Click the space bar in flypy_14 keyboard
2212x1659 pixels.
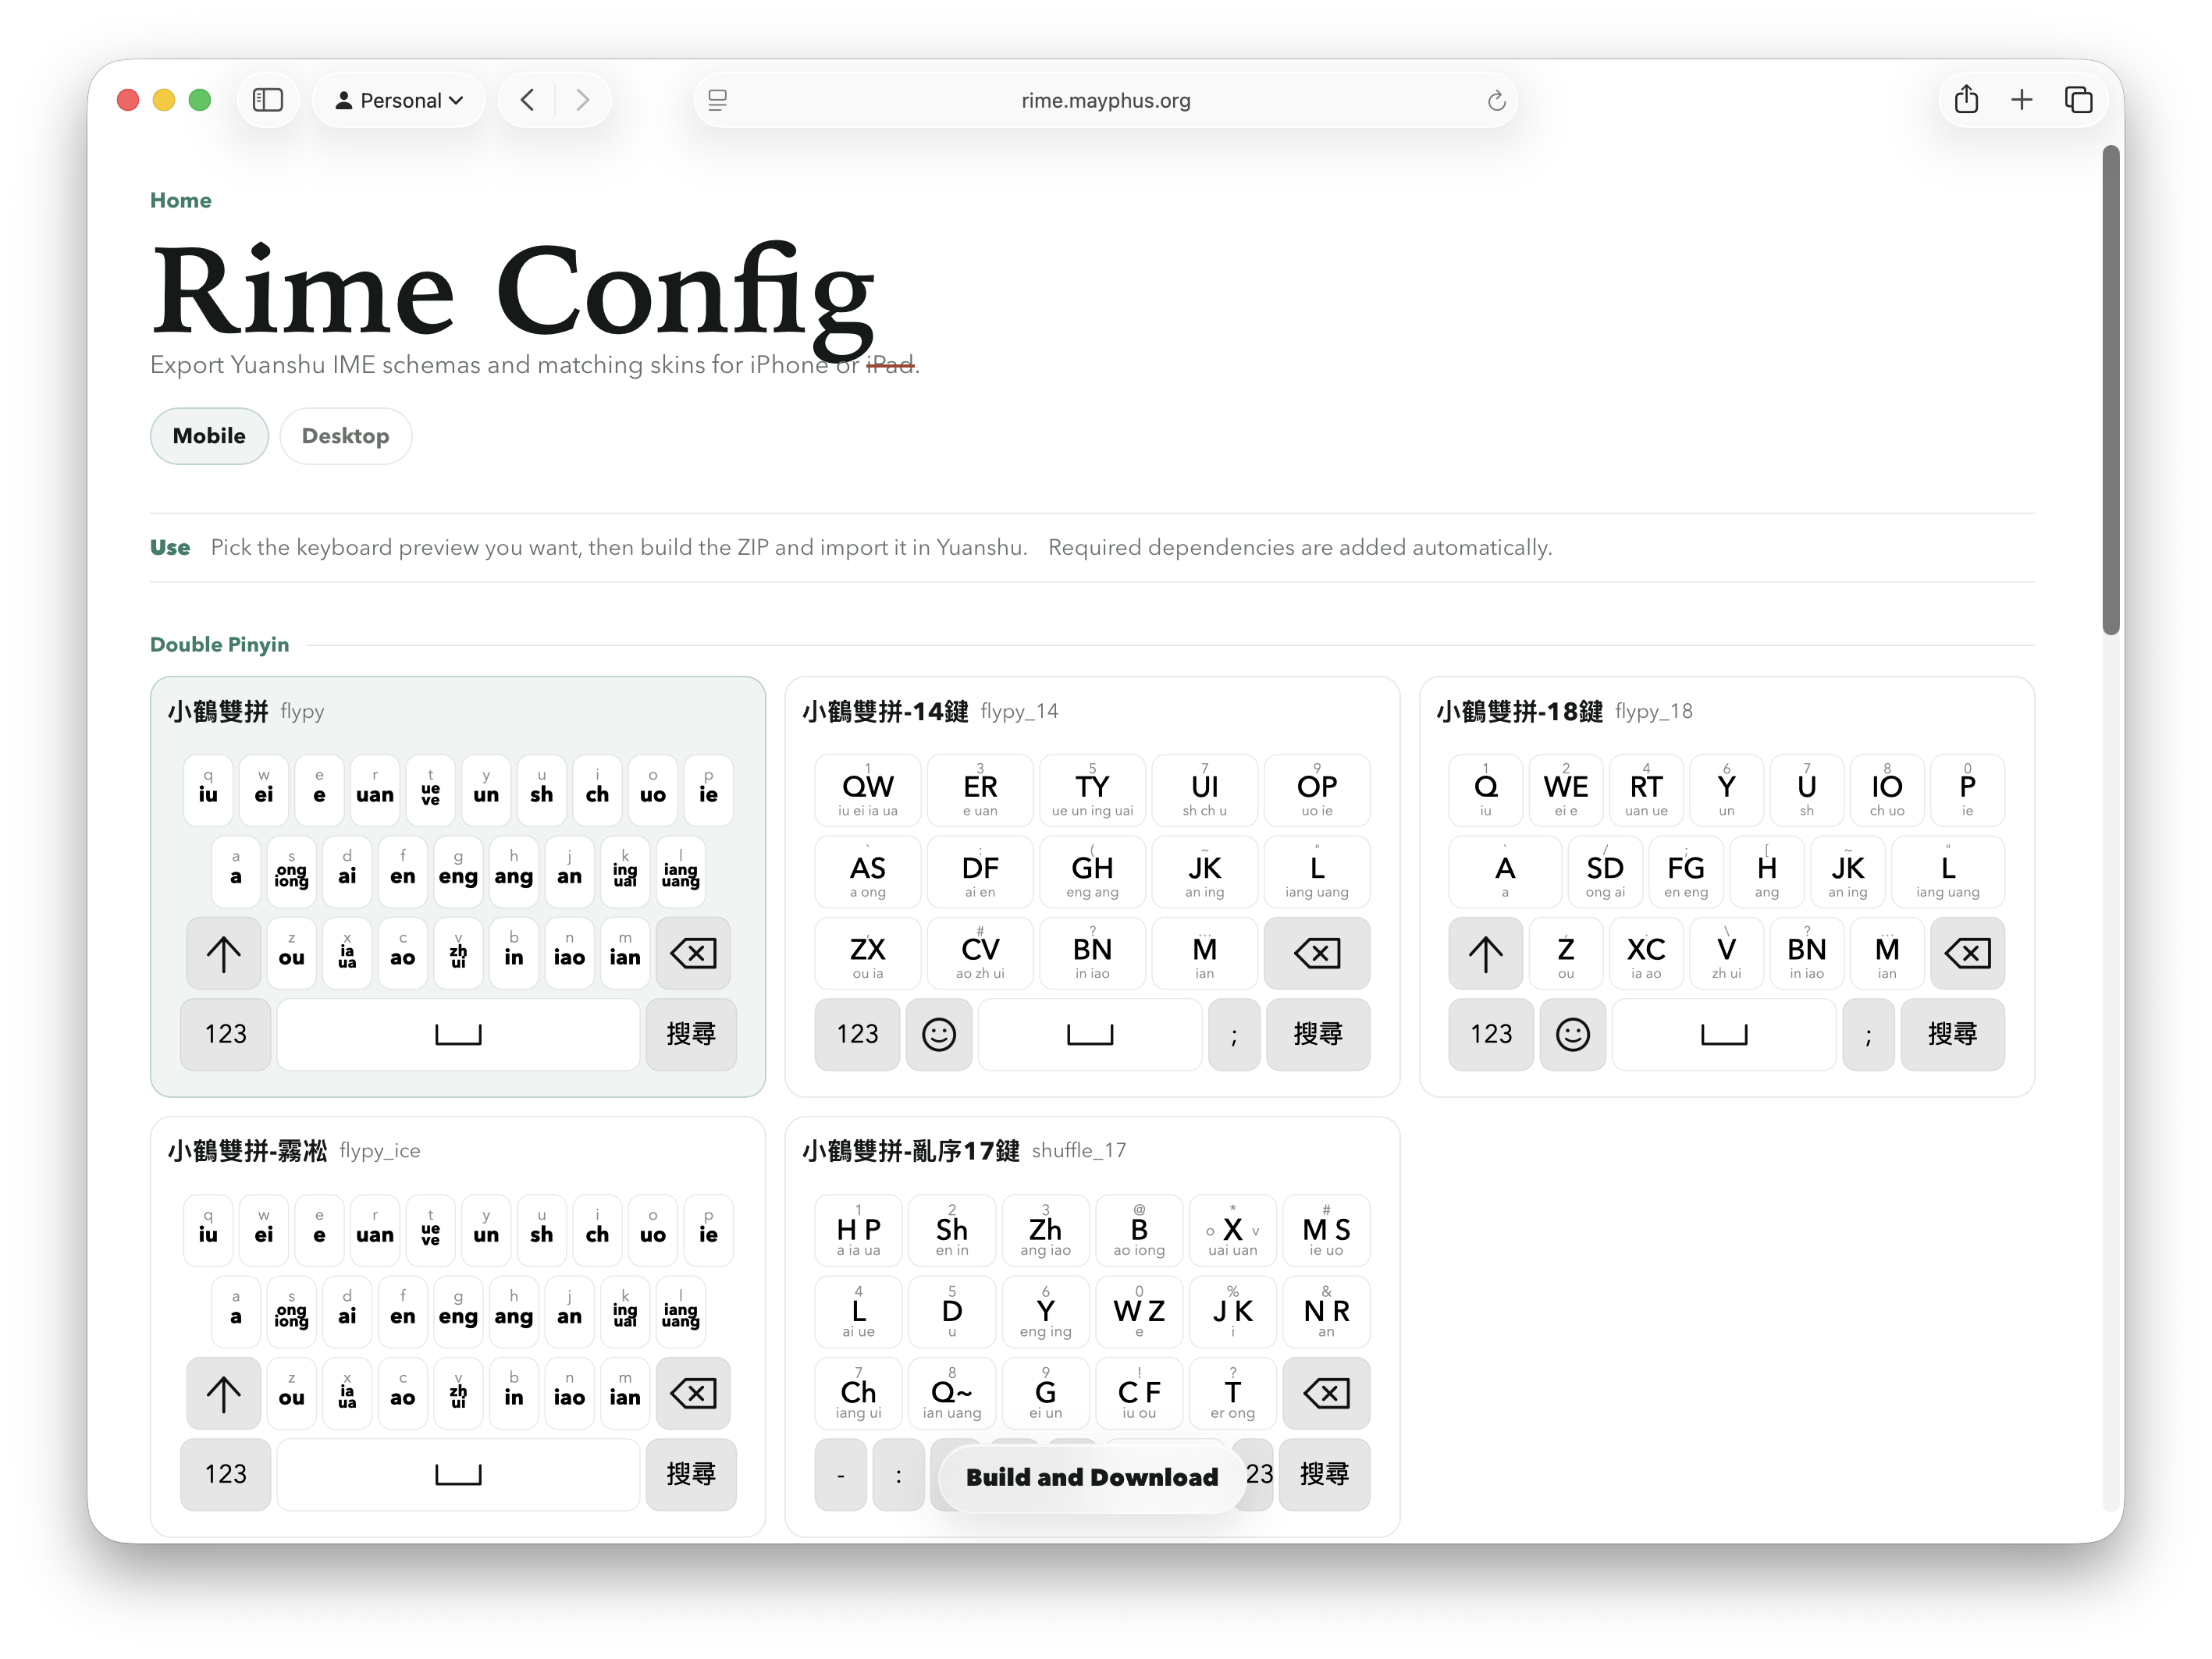tap(1090, 1034)
